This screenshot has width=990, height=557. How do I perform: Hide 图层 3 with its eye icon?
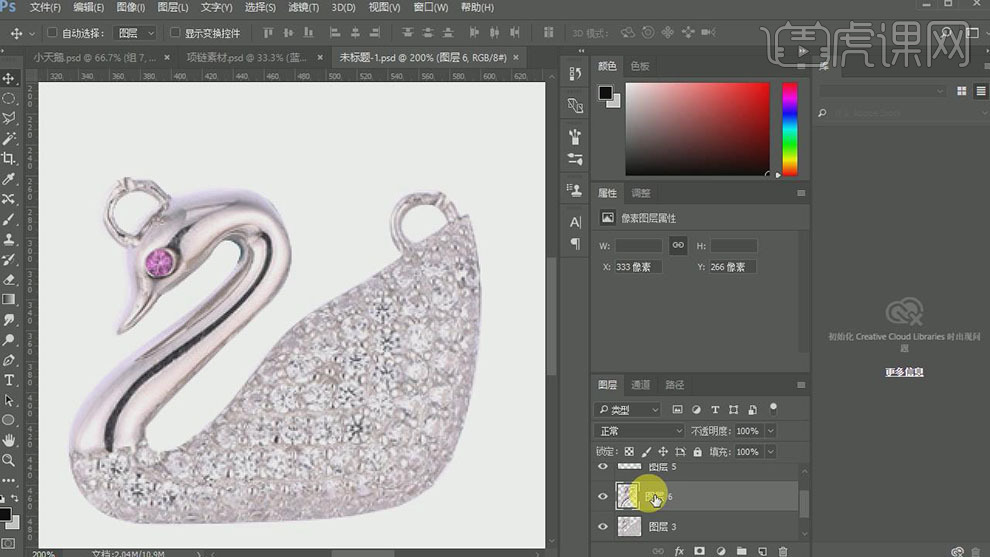603,526
